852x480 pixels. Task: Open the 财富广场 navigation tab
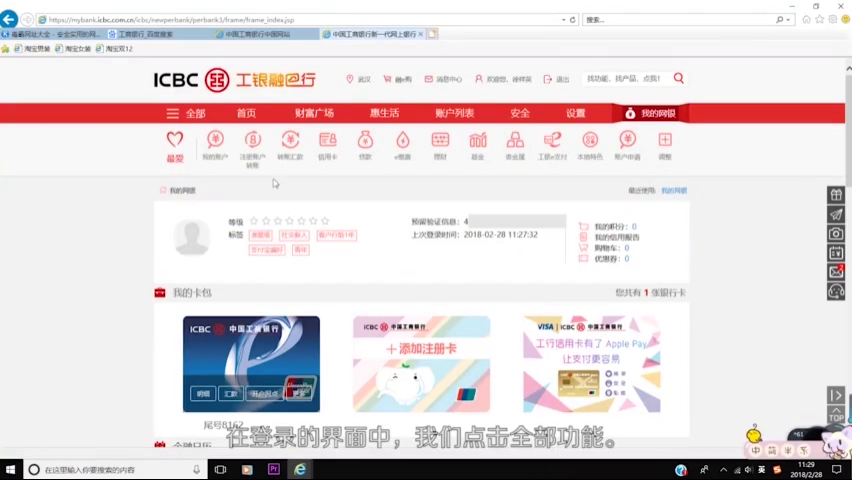tap(314, 113)
